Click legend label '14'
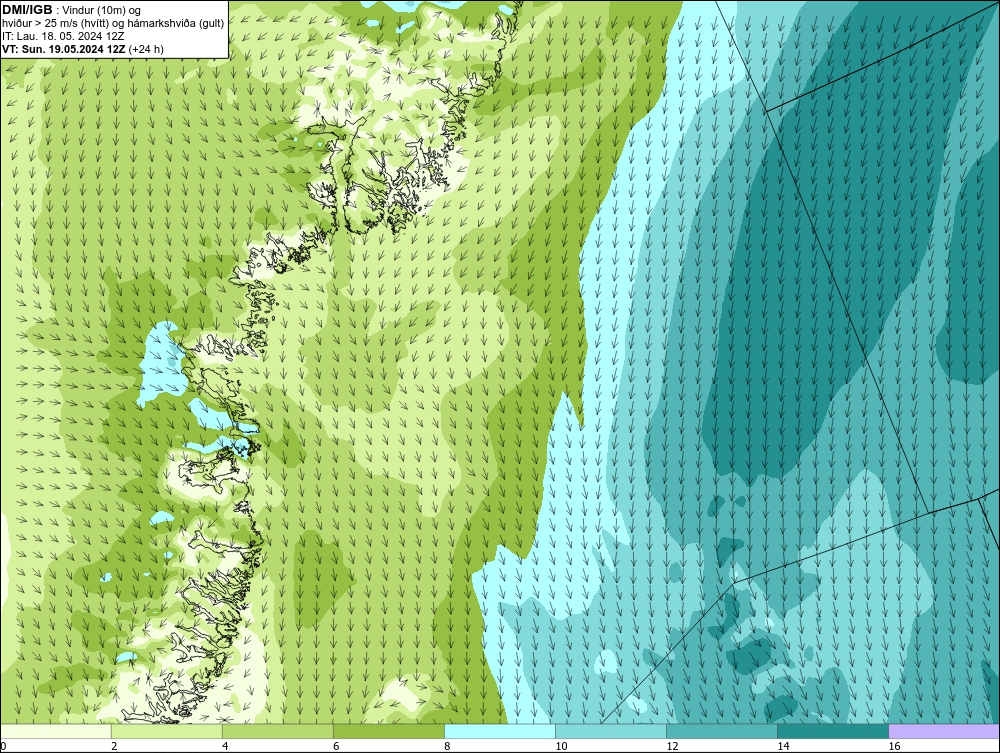This screenshot has height=753, width=1000. click(783, 746)
